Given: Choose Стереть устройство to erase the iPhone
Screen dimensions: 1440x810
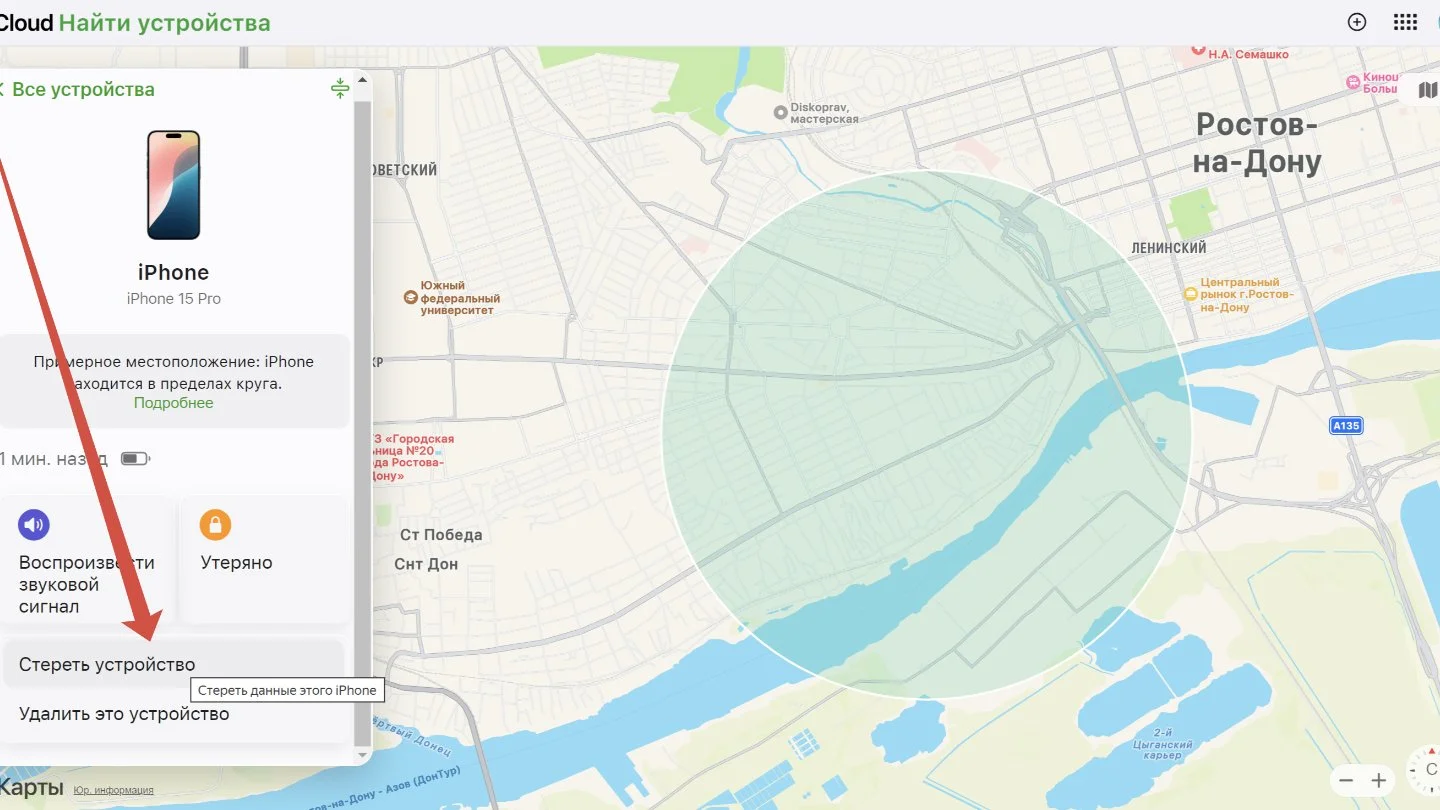Looking at the screenshot, I should point(174,664).
